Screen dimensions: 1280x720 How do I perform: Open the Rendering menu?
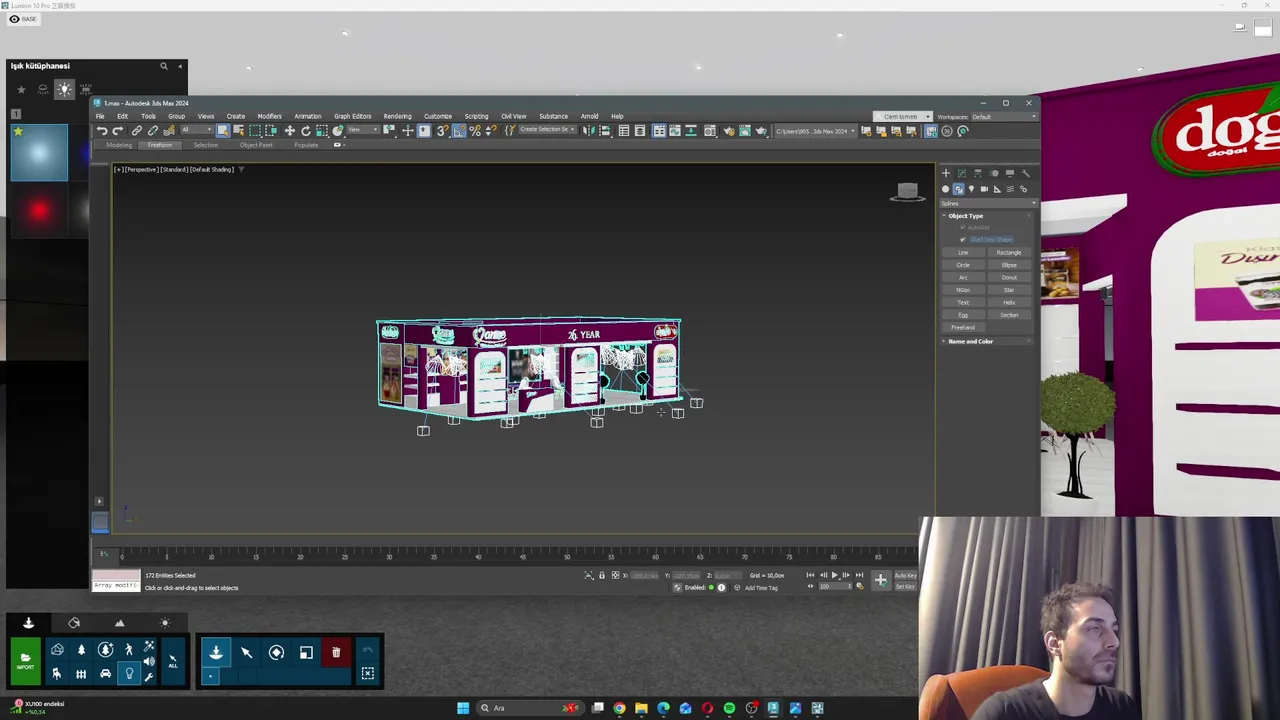pyautogui.click(x=397, y=116)
